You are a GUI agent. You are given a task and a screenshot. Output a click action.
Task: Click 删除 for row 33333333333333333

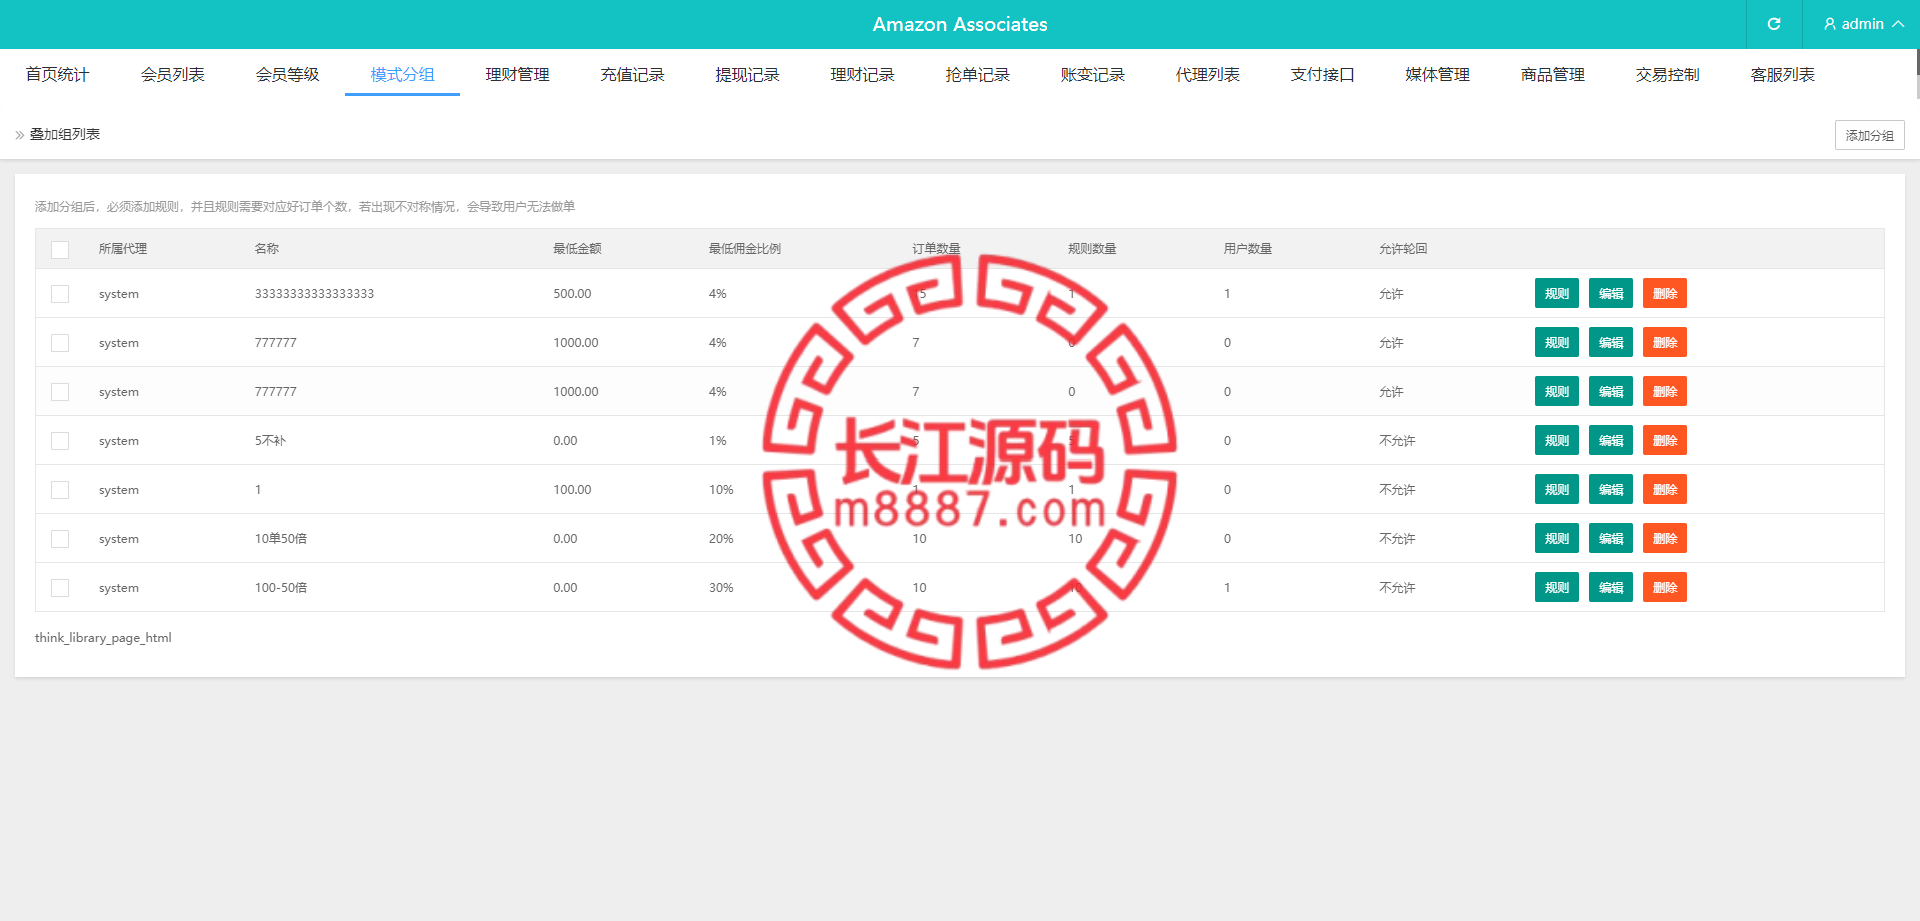coord(1665,294)
